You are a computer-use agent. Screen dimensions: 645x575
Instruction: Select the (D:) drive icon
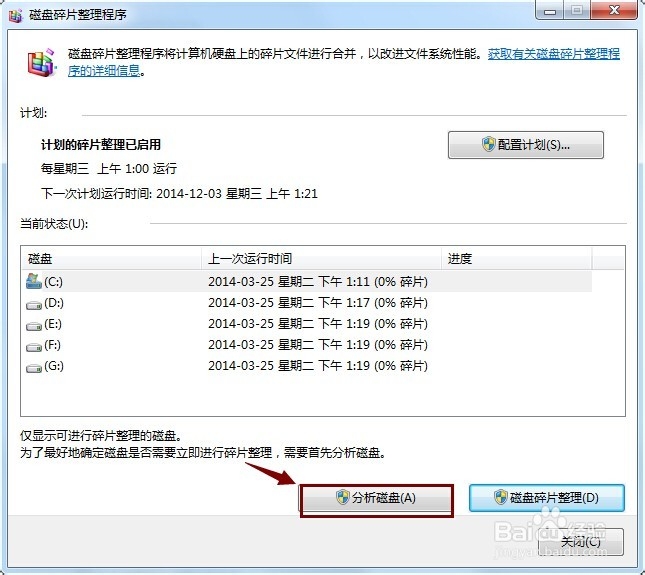[34, 304]
